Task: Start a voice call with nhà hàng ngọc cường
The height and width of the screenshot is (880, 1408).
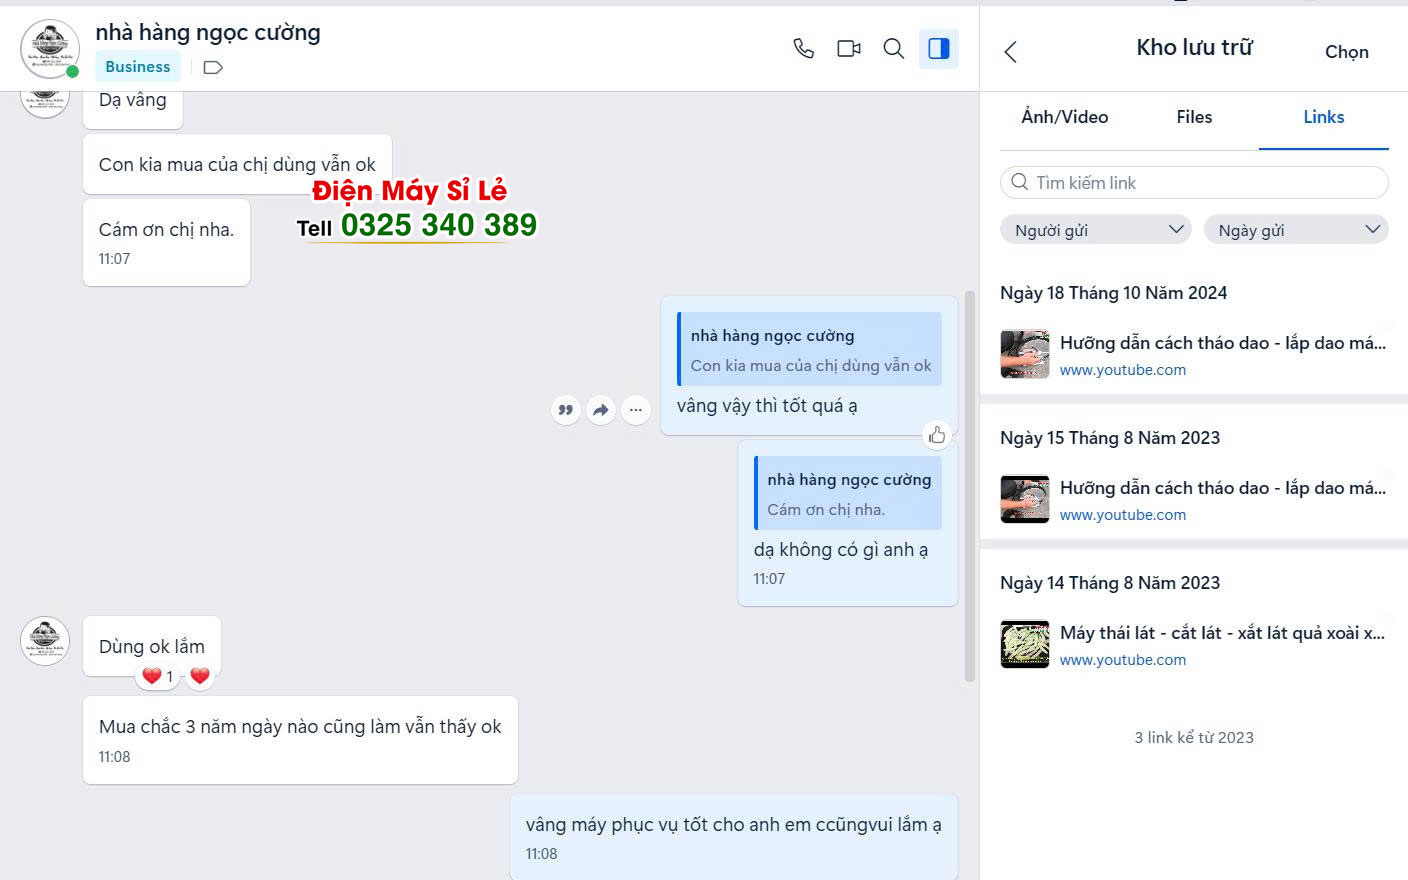Action: pyautogui.click(x=803, y=48)
